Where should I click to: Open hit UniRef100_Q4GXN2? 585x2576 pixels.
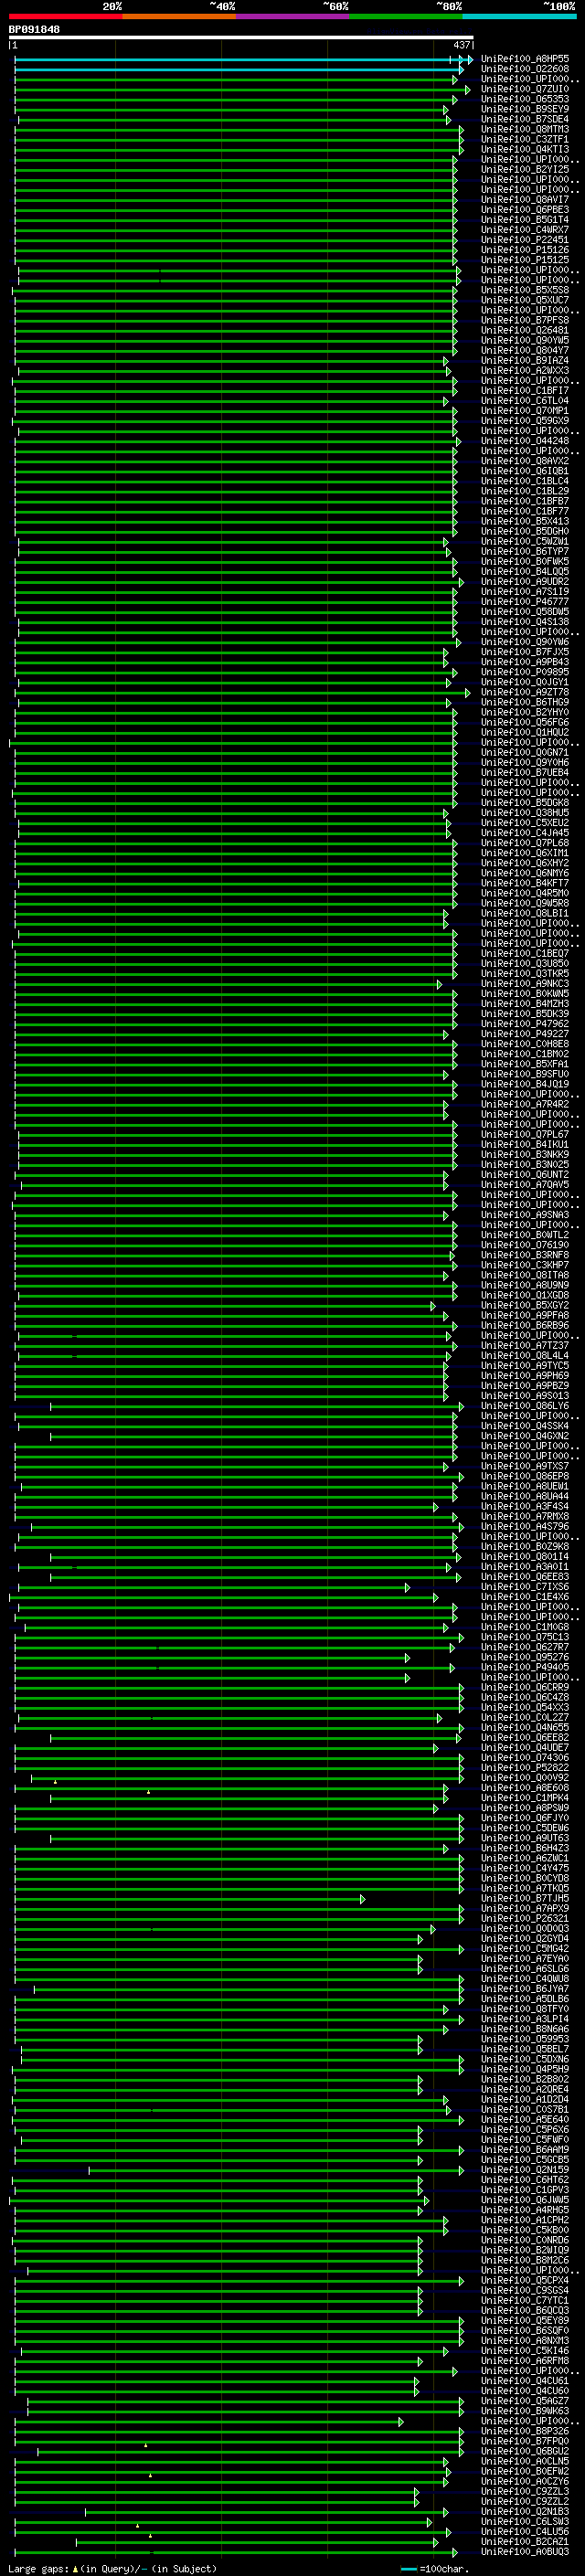coord(525,1436)
